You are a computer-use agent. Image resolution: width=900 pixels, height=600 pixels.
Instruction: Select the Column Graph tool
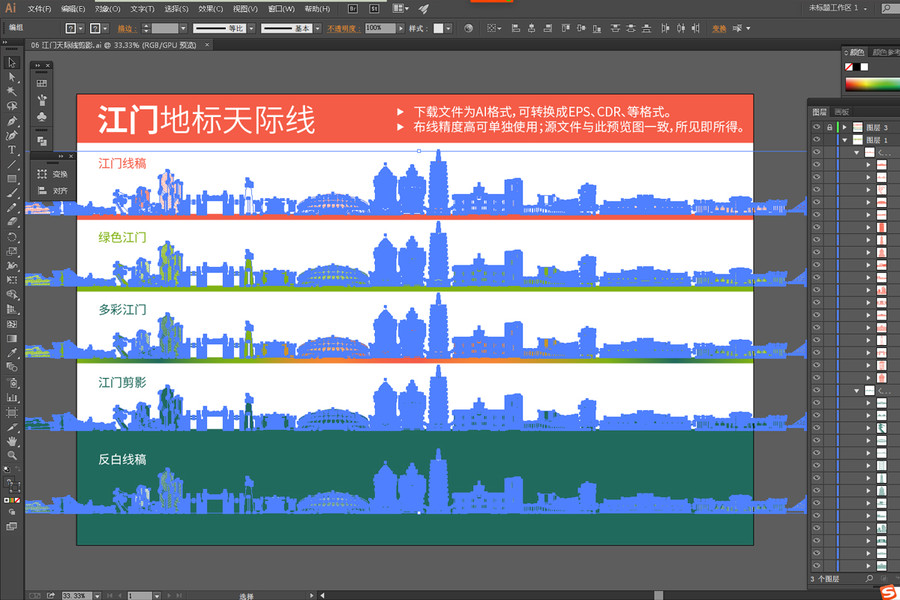11,397
